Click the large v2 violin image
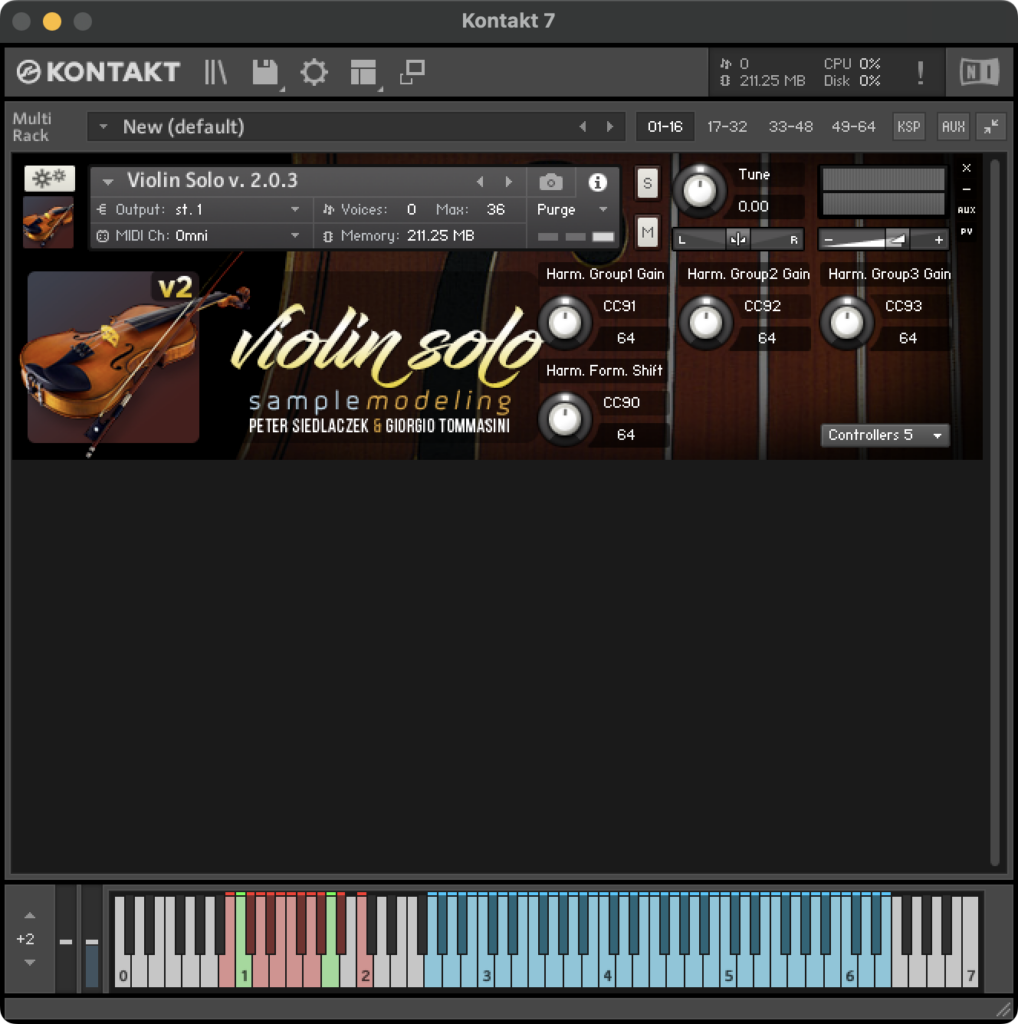The image size is (1018, 1024). [x=113, y=357]
